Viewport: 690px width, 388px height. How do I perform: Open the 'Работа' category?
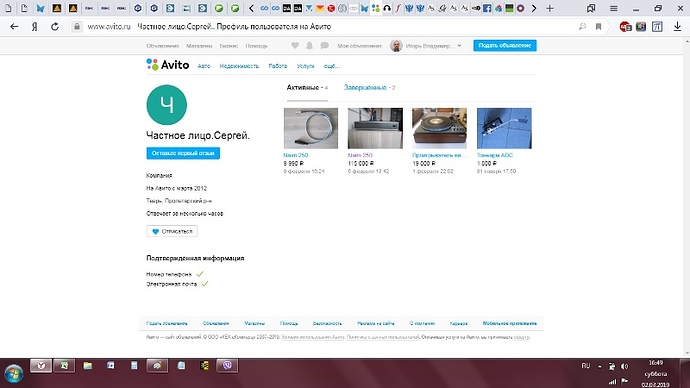pos(278,66)
